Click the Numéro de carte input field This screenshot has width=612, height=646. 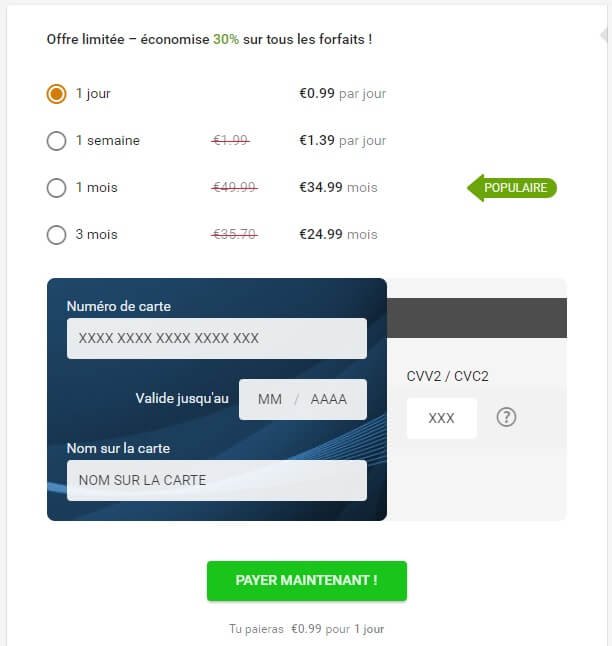(216, 338)
